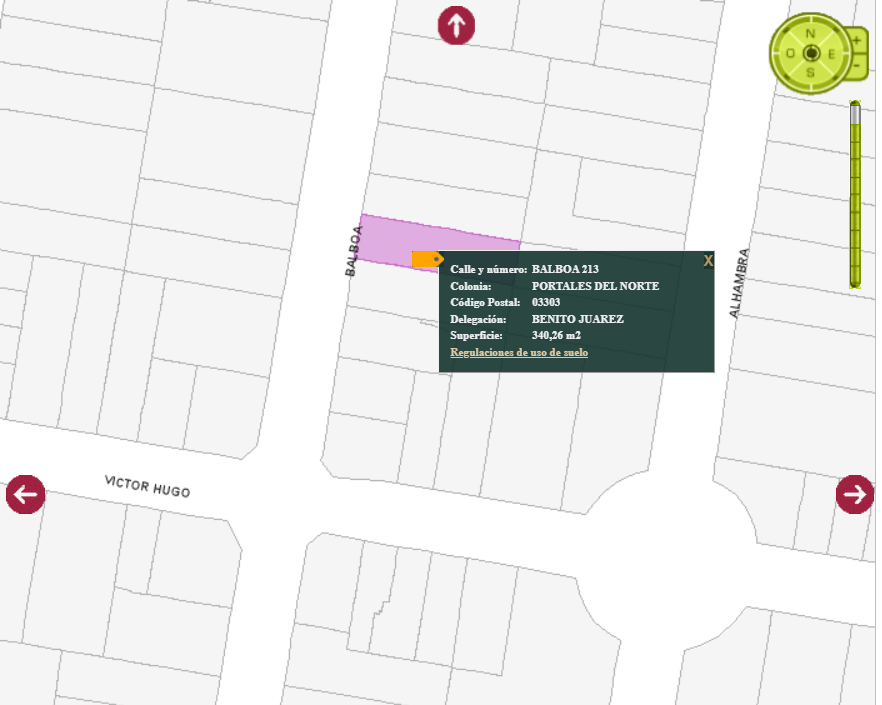Close the BALBOA 213 info popup
The height and width of the screenshot is (705, 882).
pos(708,261)
